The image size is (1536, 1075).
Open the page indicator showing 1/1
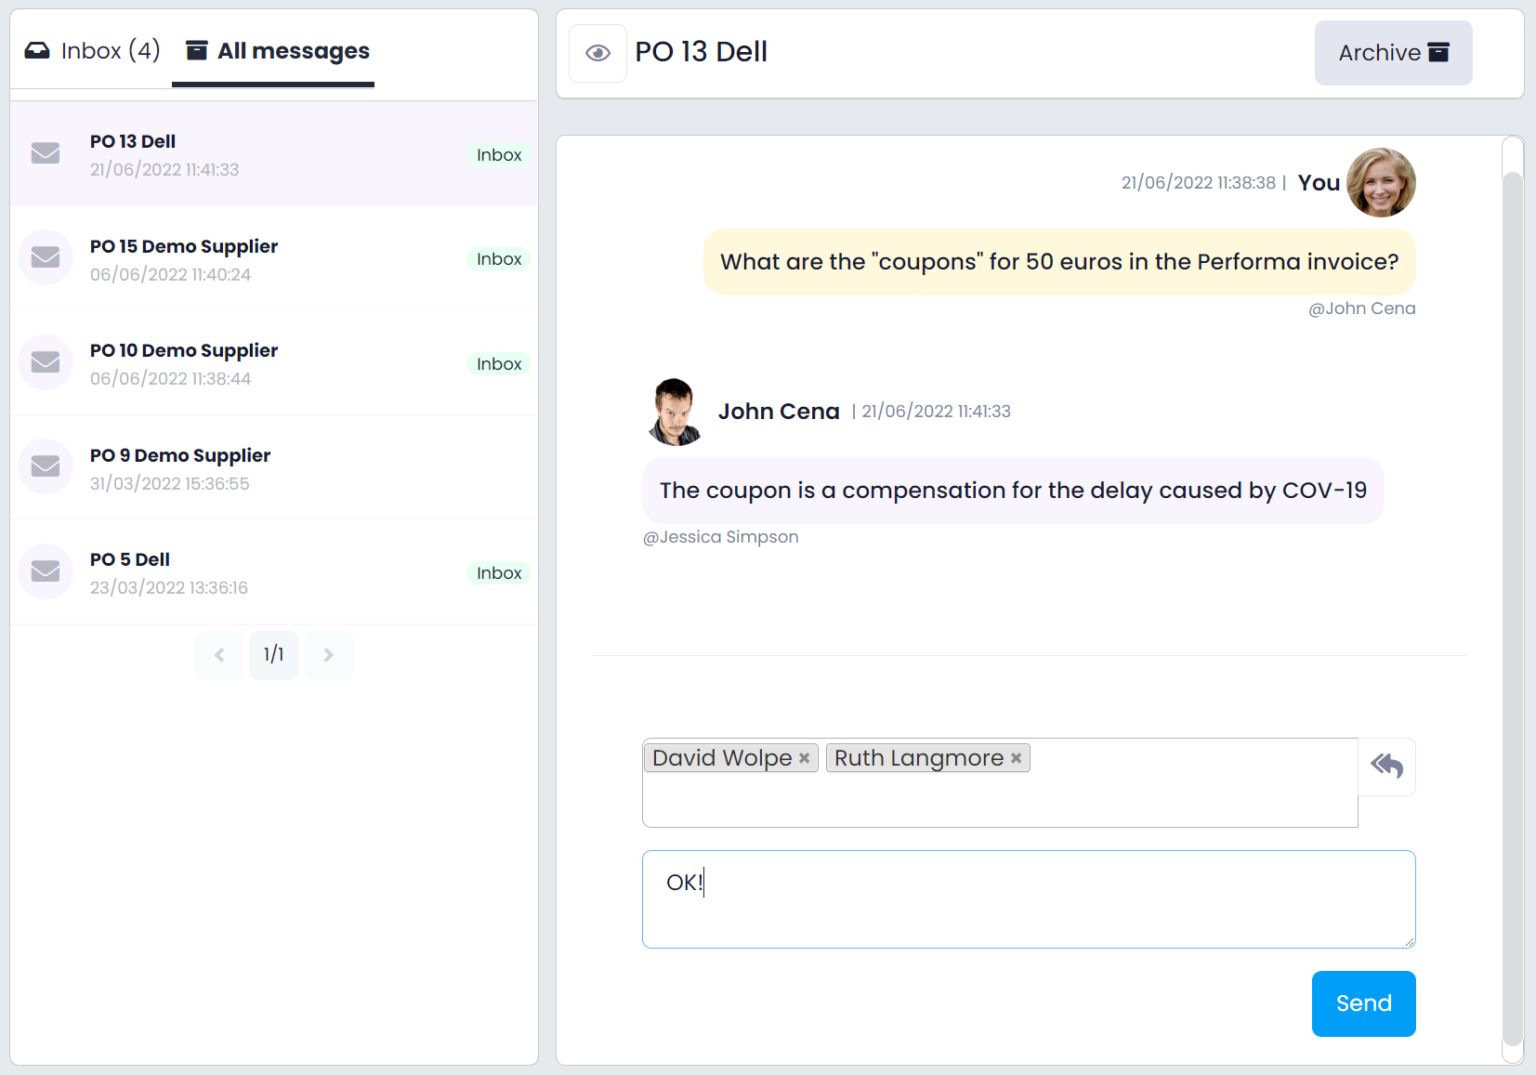273,655
